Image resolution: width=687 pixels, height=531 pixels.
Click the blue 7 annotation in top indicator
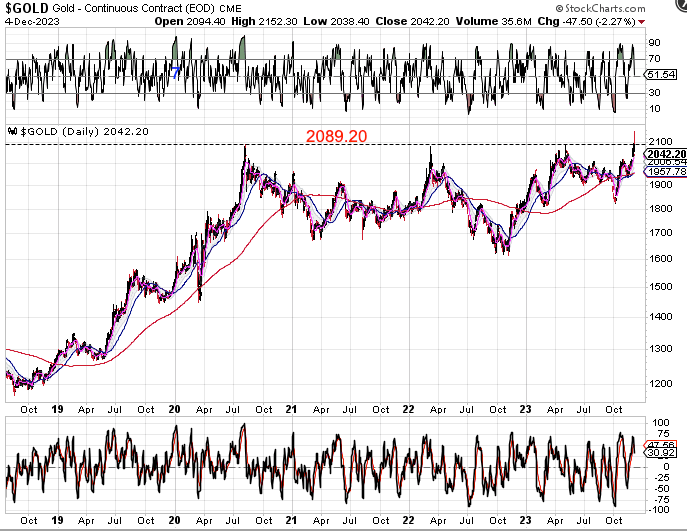click(177, 73)
